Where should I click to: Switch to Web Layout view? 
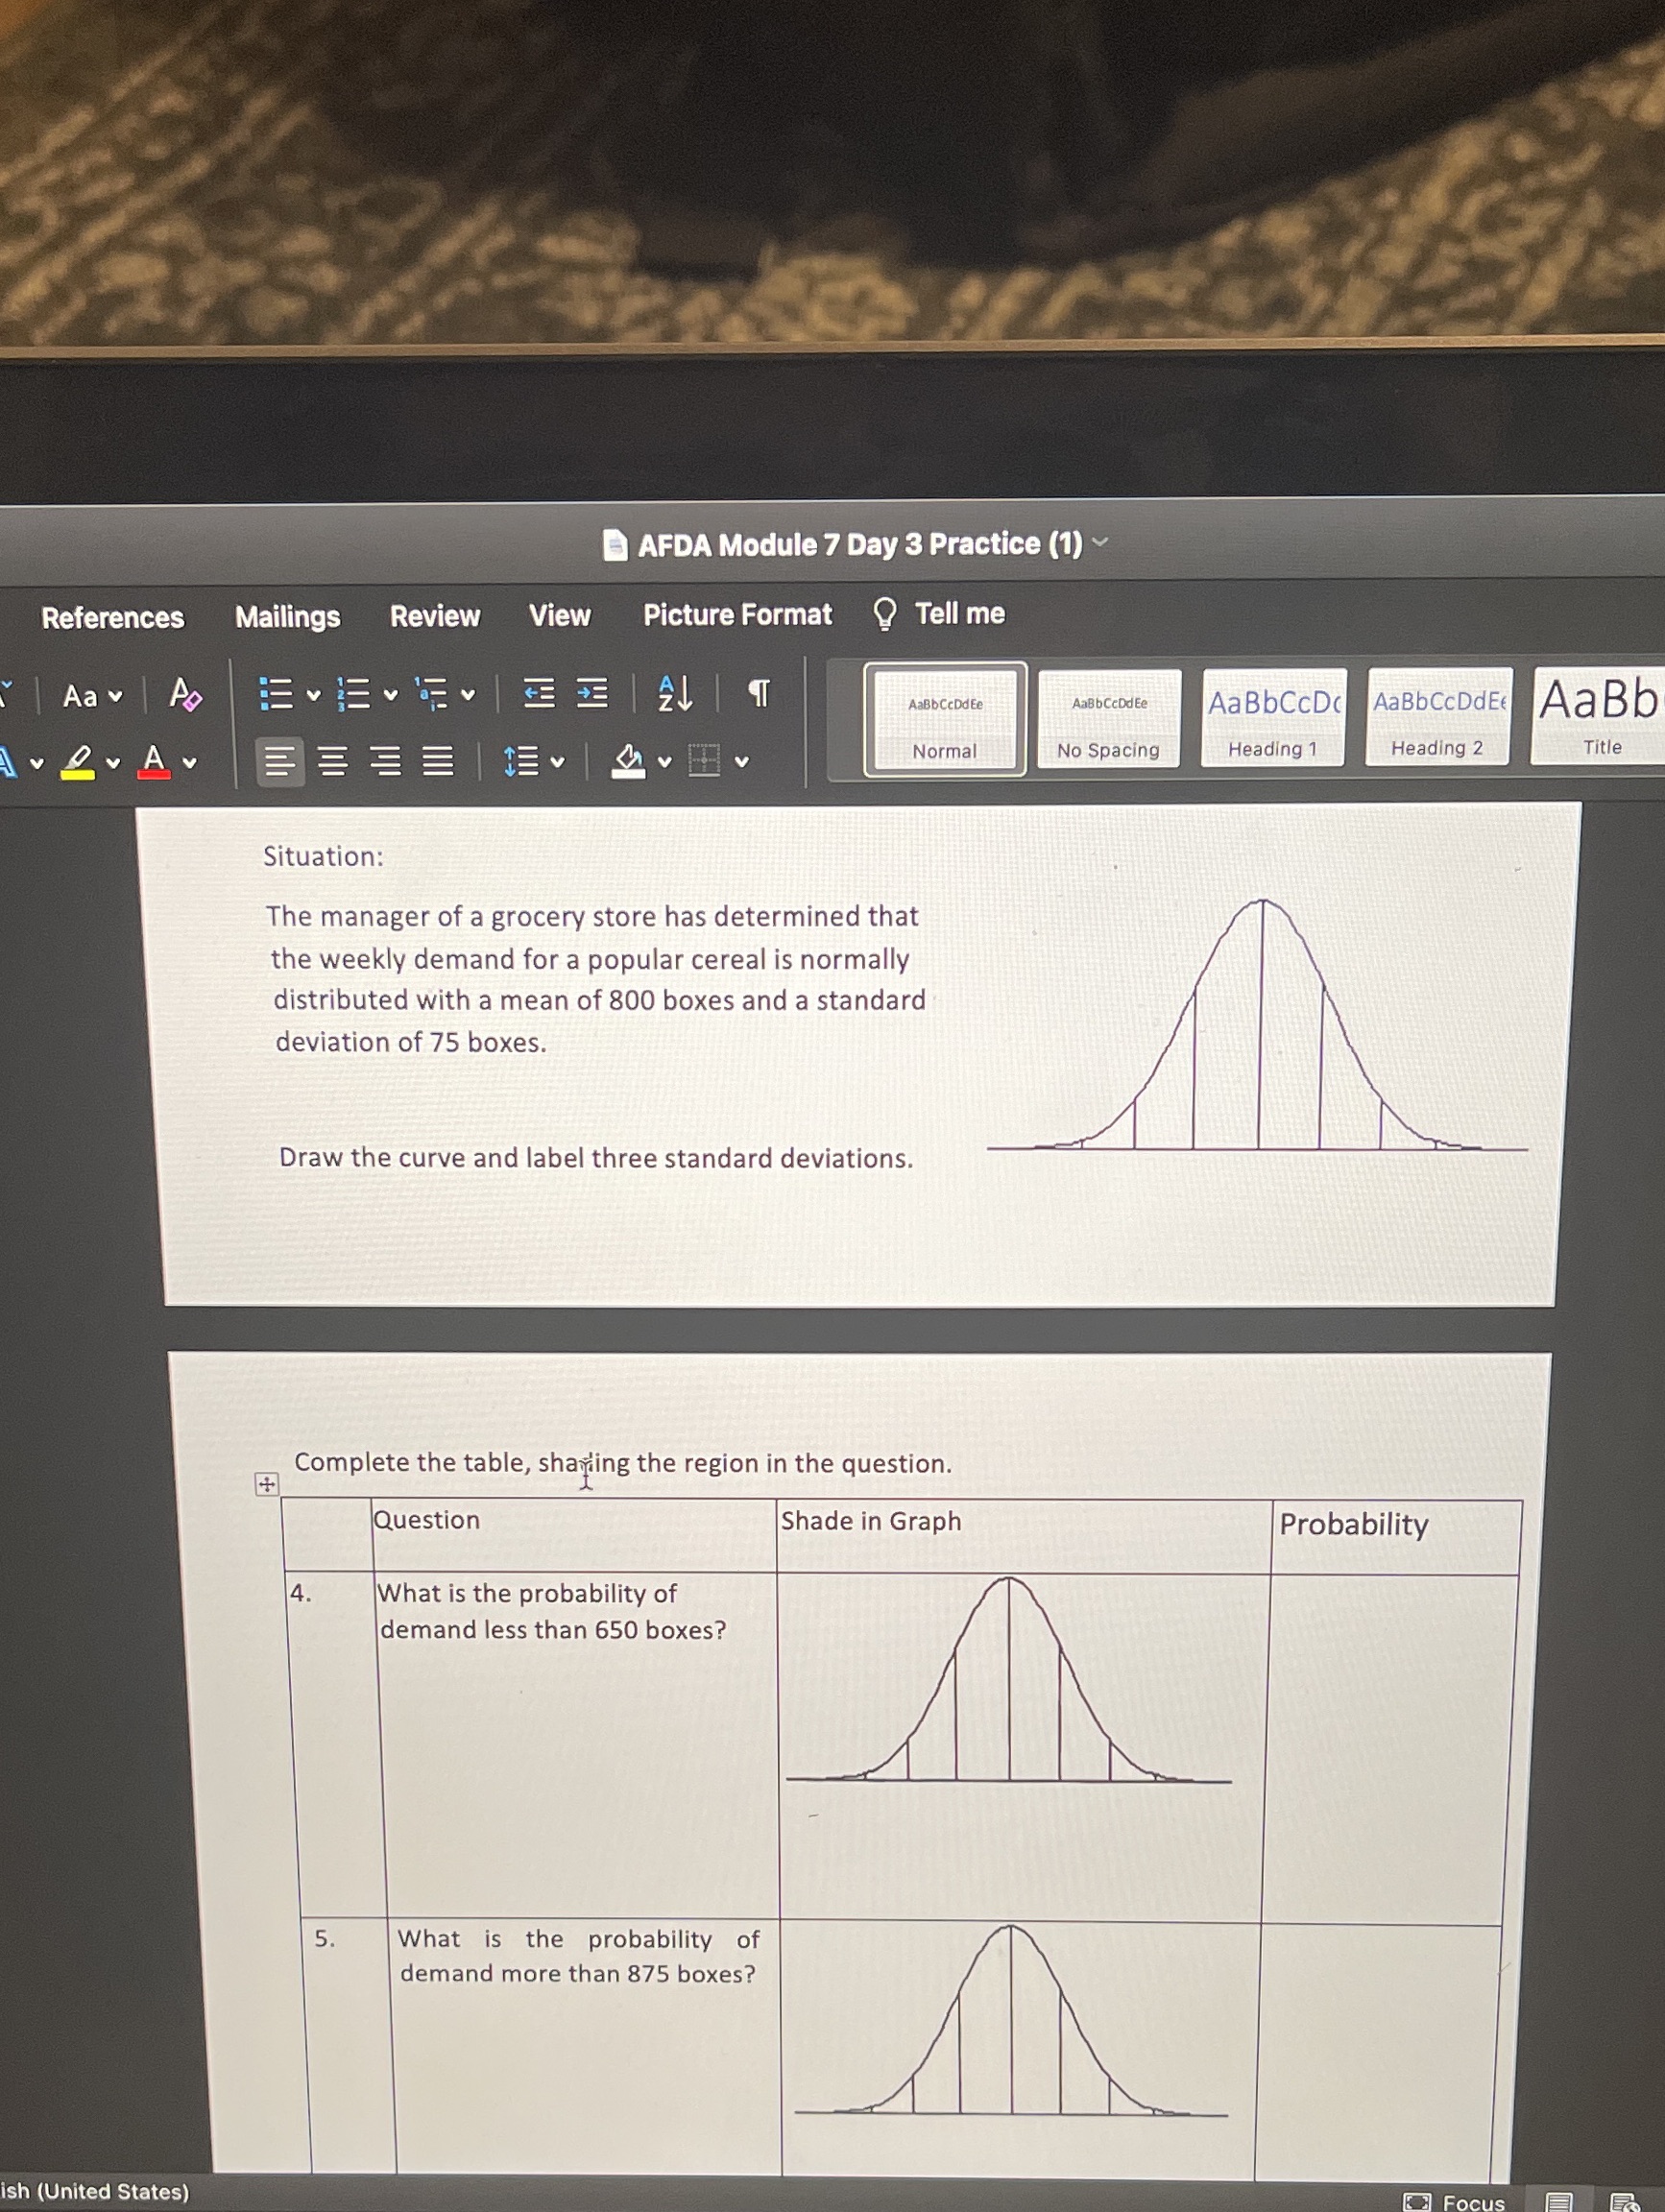(x=1623, y=2201)
